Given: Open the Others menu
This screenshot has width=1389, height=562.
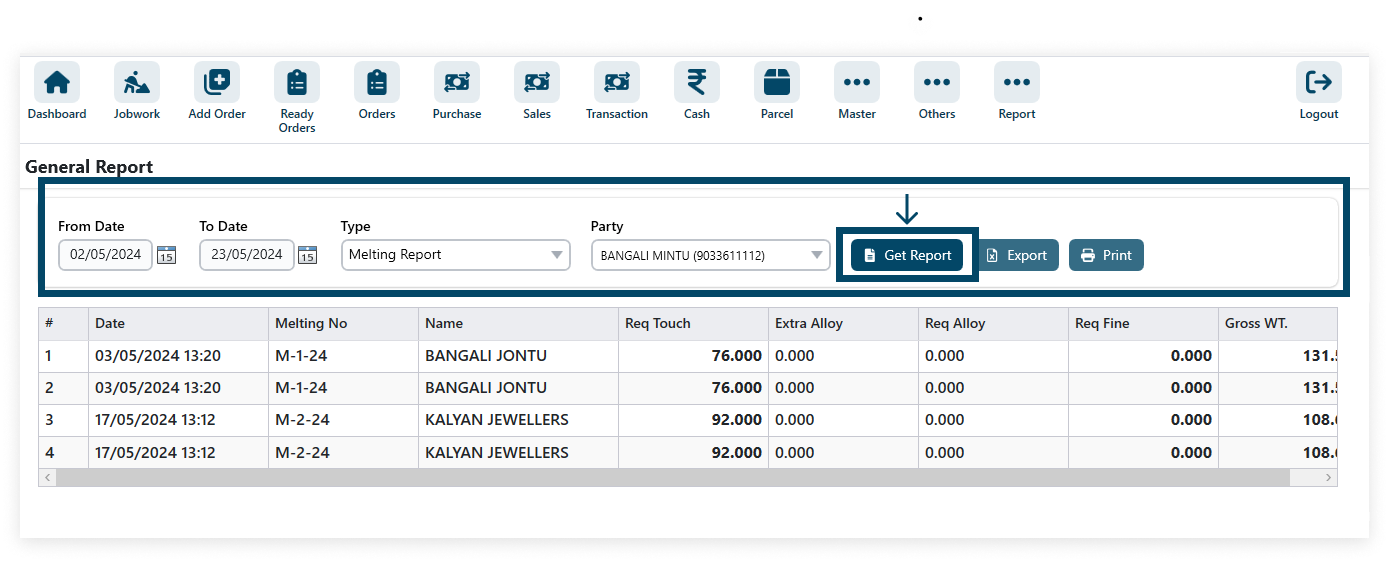Looking at the screenshot, I should (937, 82).
